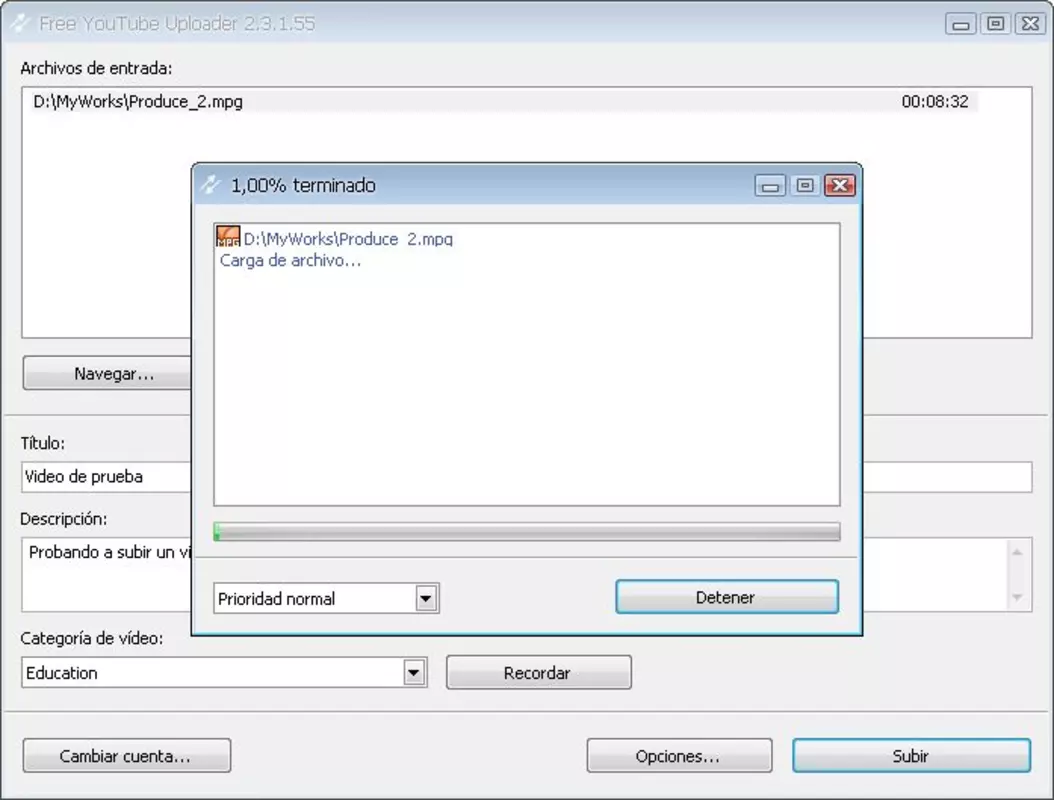The image size is (1054, 800).
Task: Stop the upload with Detener button
Action: (727, 597)
